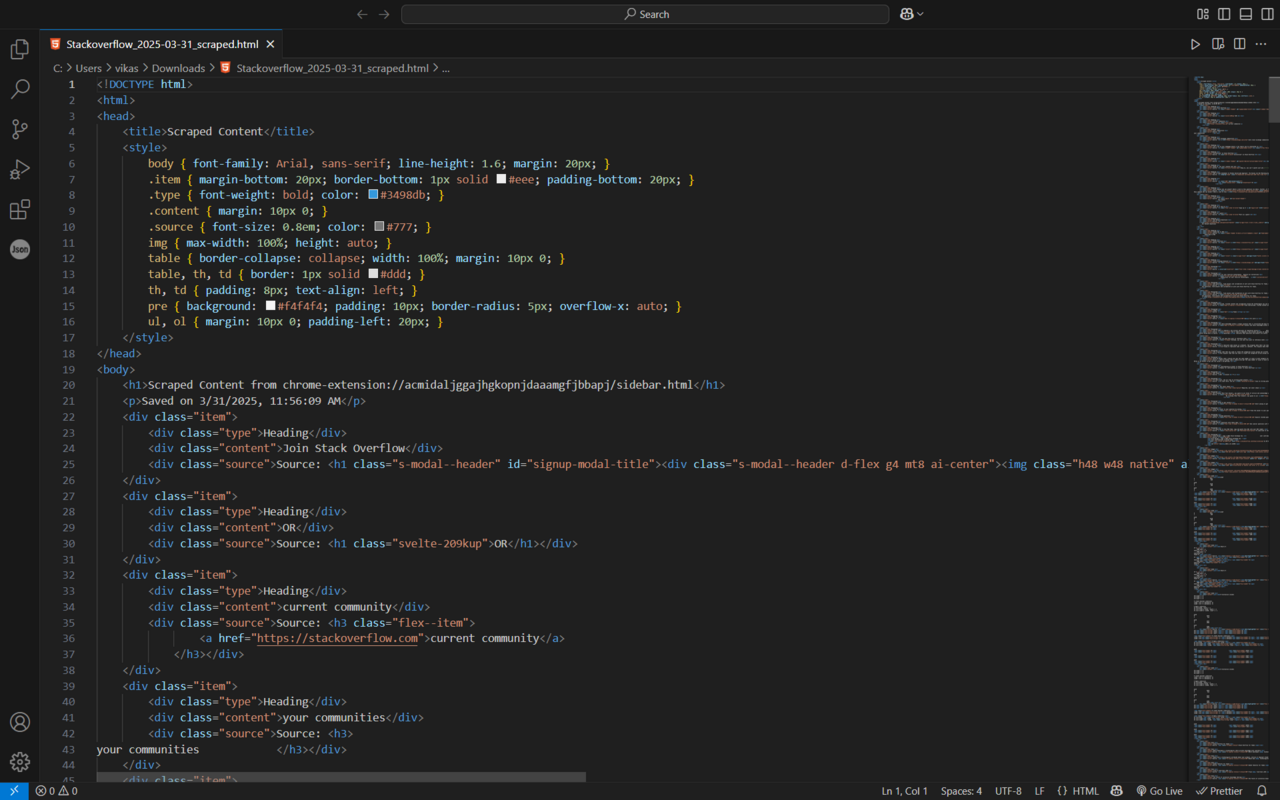Toggle the secondary side bar
This screenshot has width=1280, height=800.
(1267, 14)
